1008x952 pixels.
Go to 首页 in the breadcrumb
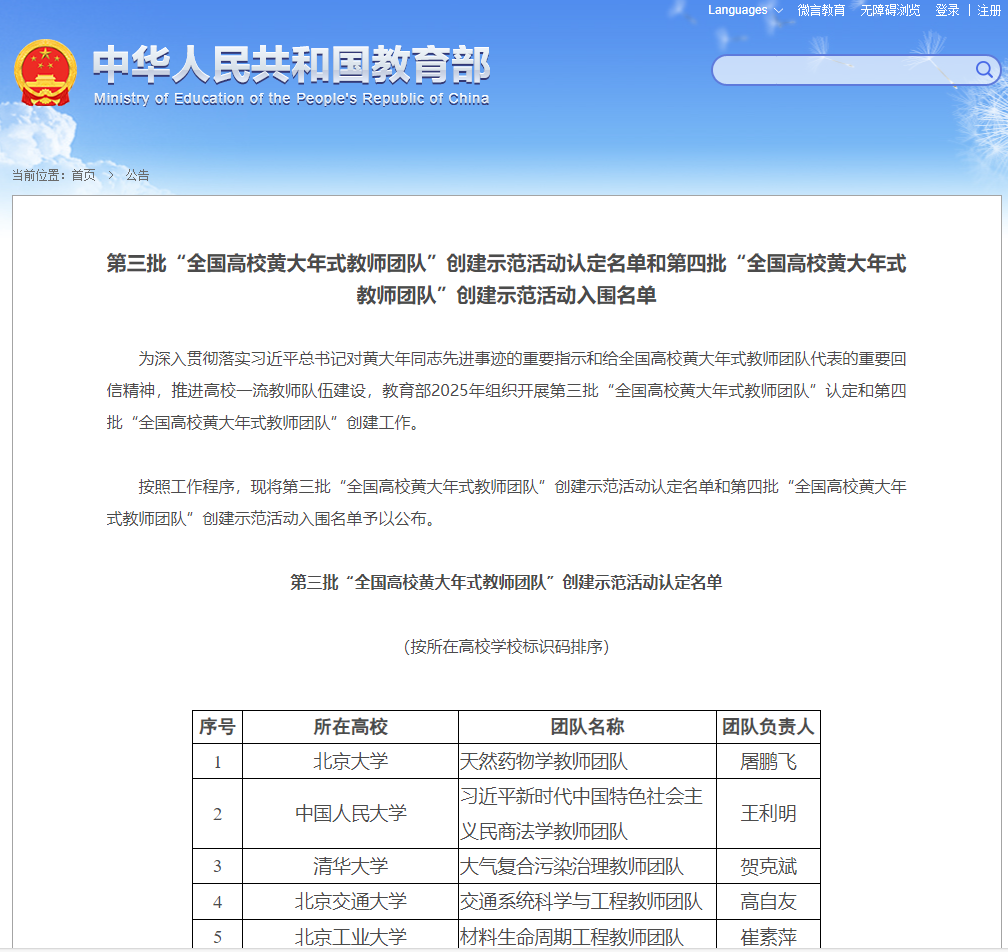[84, 175]
